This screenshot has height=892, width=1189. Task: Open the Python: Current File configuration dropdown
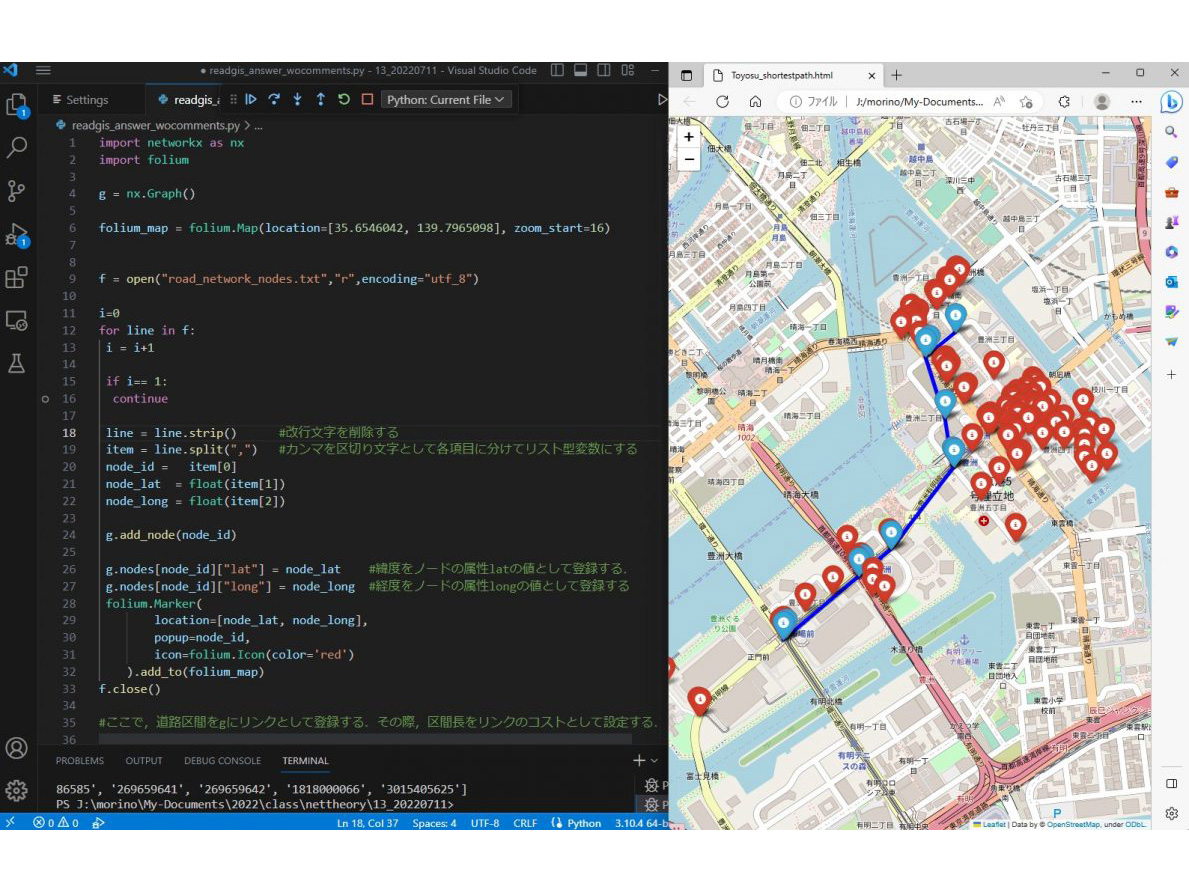[x=447, y=100]
